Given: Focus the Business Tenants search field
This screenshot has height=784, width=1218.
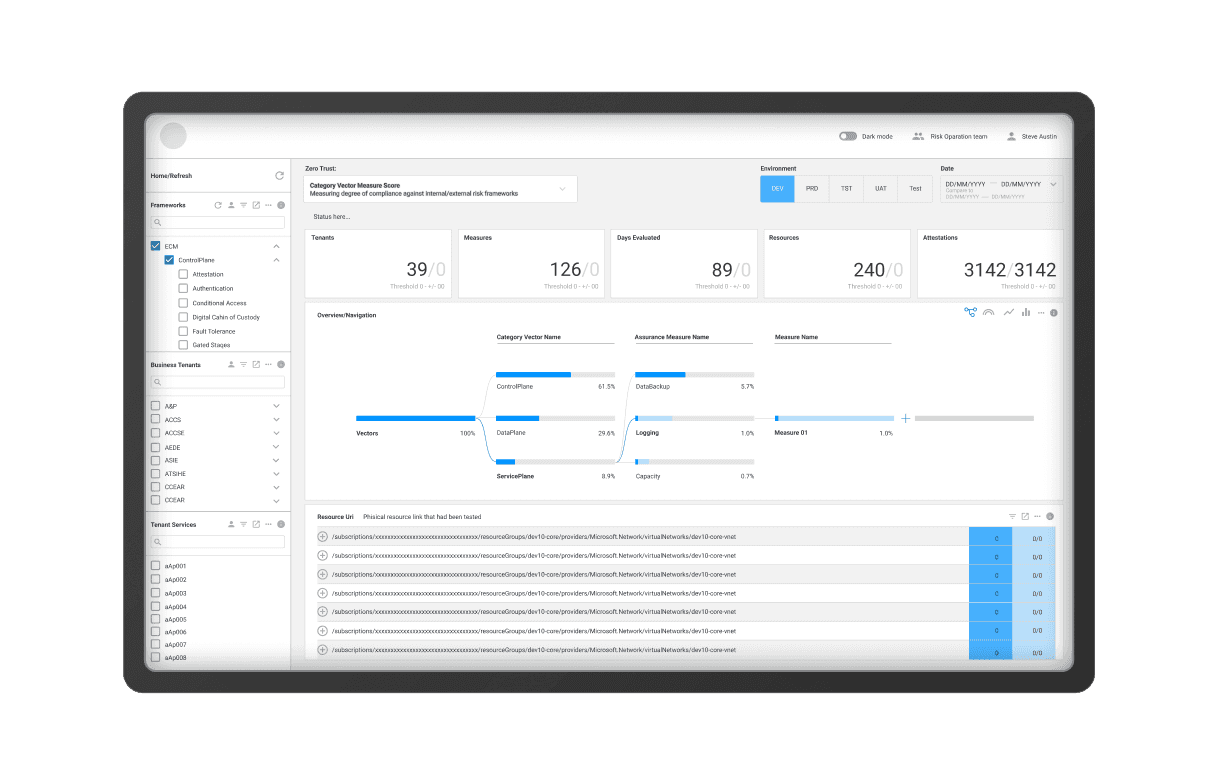Looking at the screenshot, I should (x=218, y=382).
